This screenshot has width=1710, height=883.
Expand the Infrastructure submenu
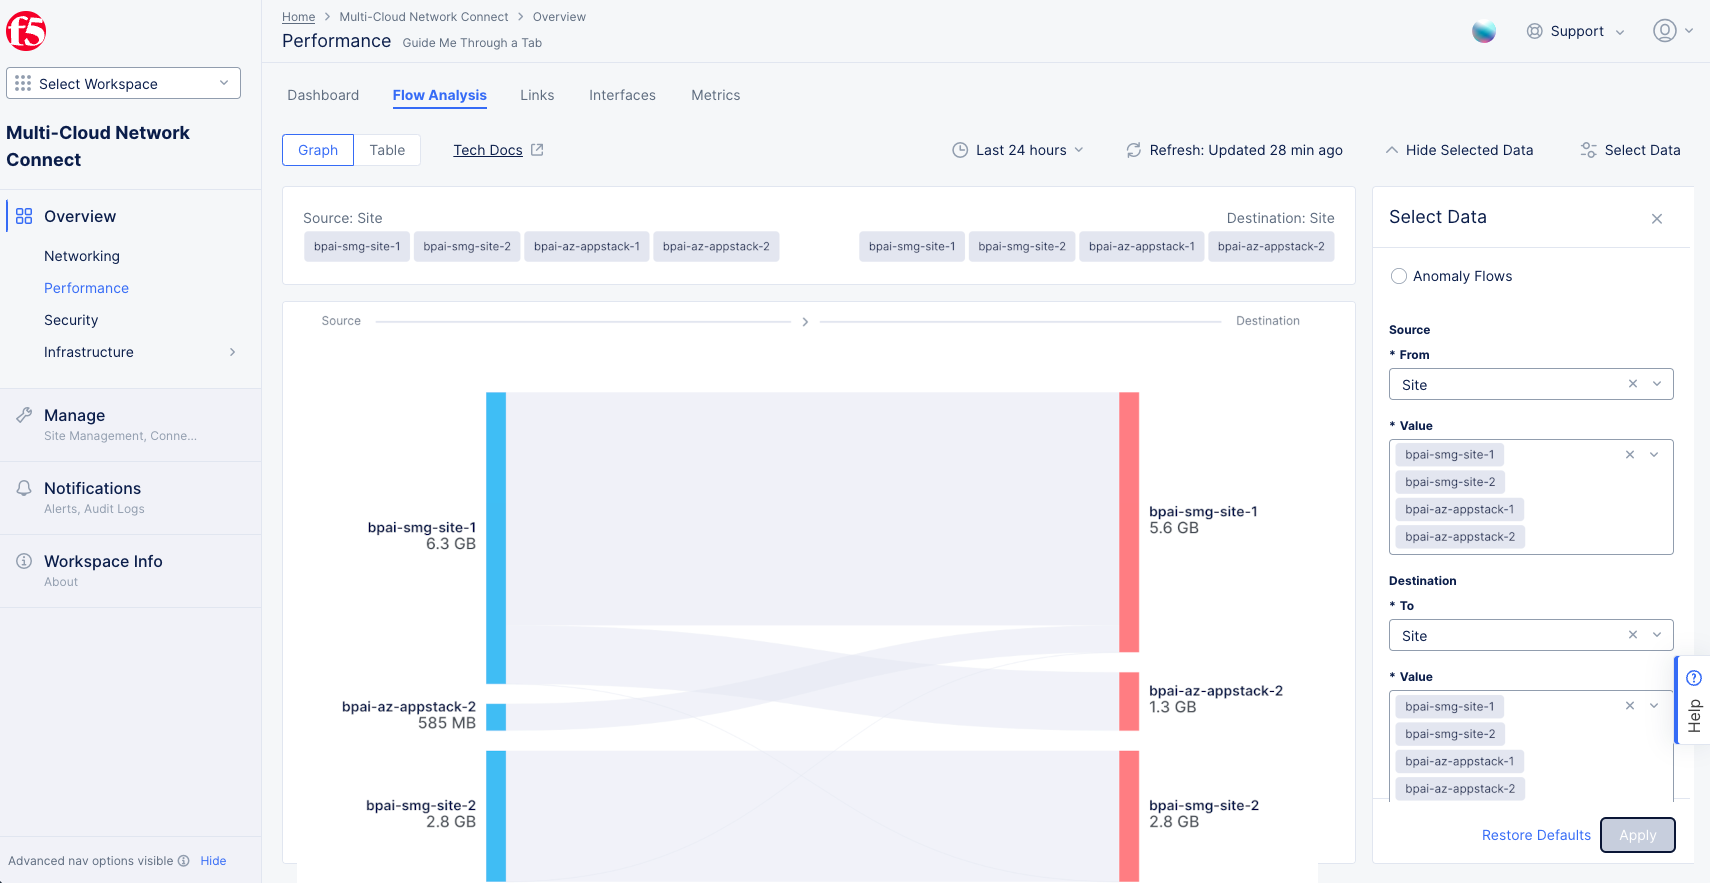pos(232,352)
